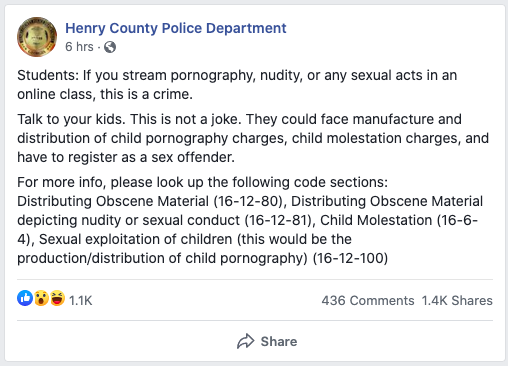The height and width of the screenshot is (366, 508).
Task: Click the Share button label
Action: (279, 341)
